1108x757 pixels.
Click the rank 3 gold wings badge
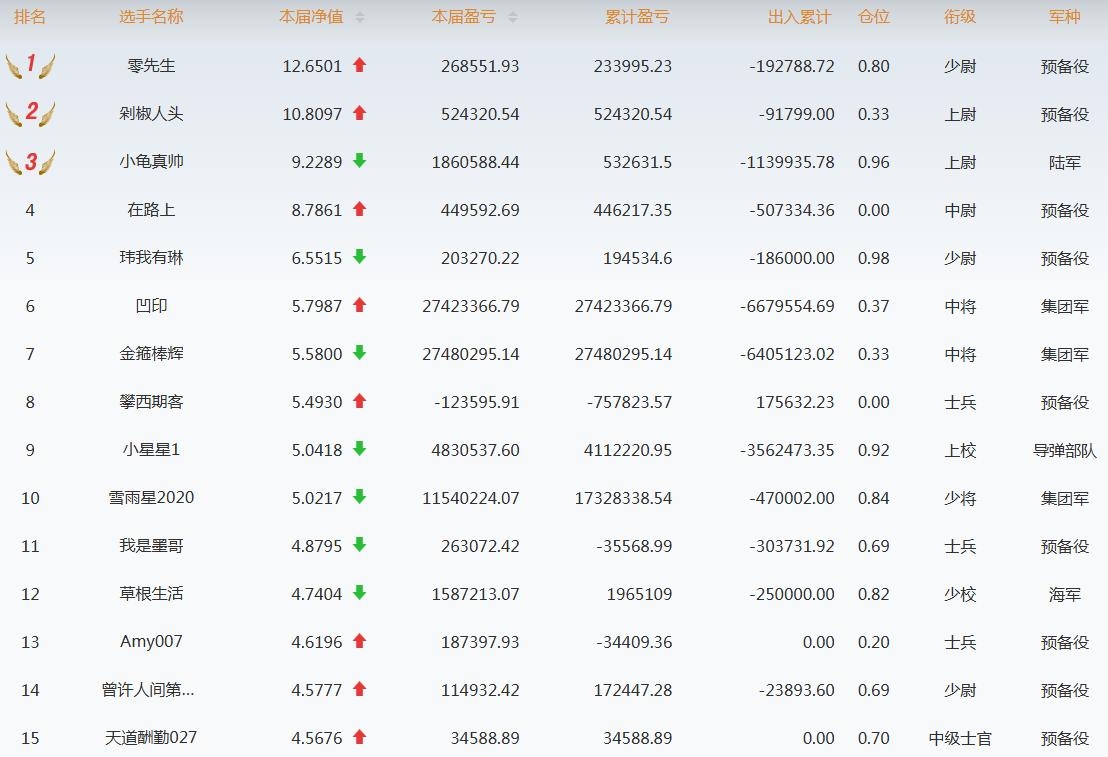pyautogui.click(x=30, y=162)
